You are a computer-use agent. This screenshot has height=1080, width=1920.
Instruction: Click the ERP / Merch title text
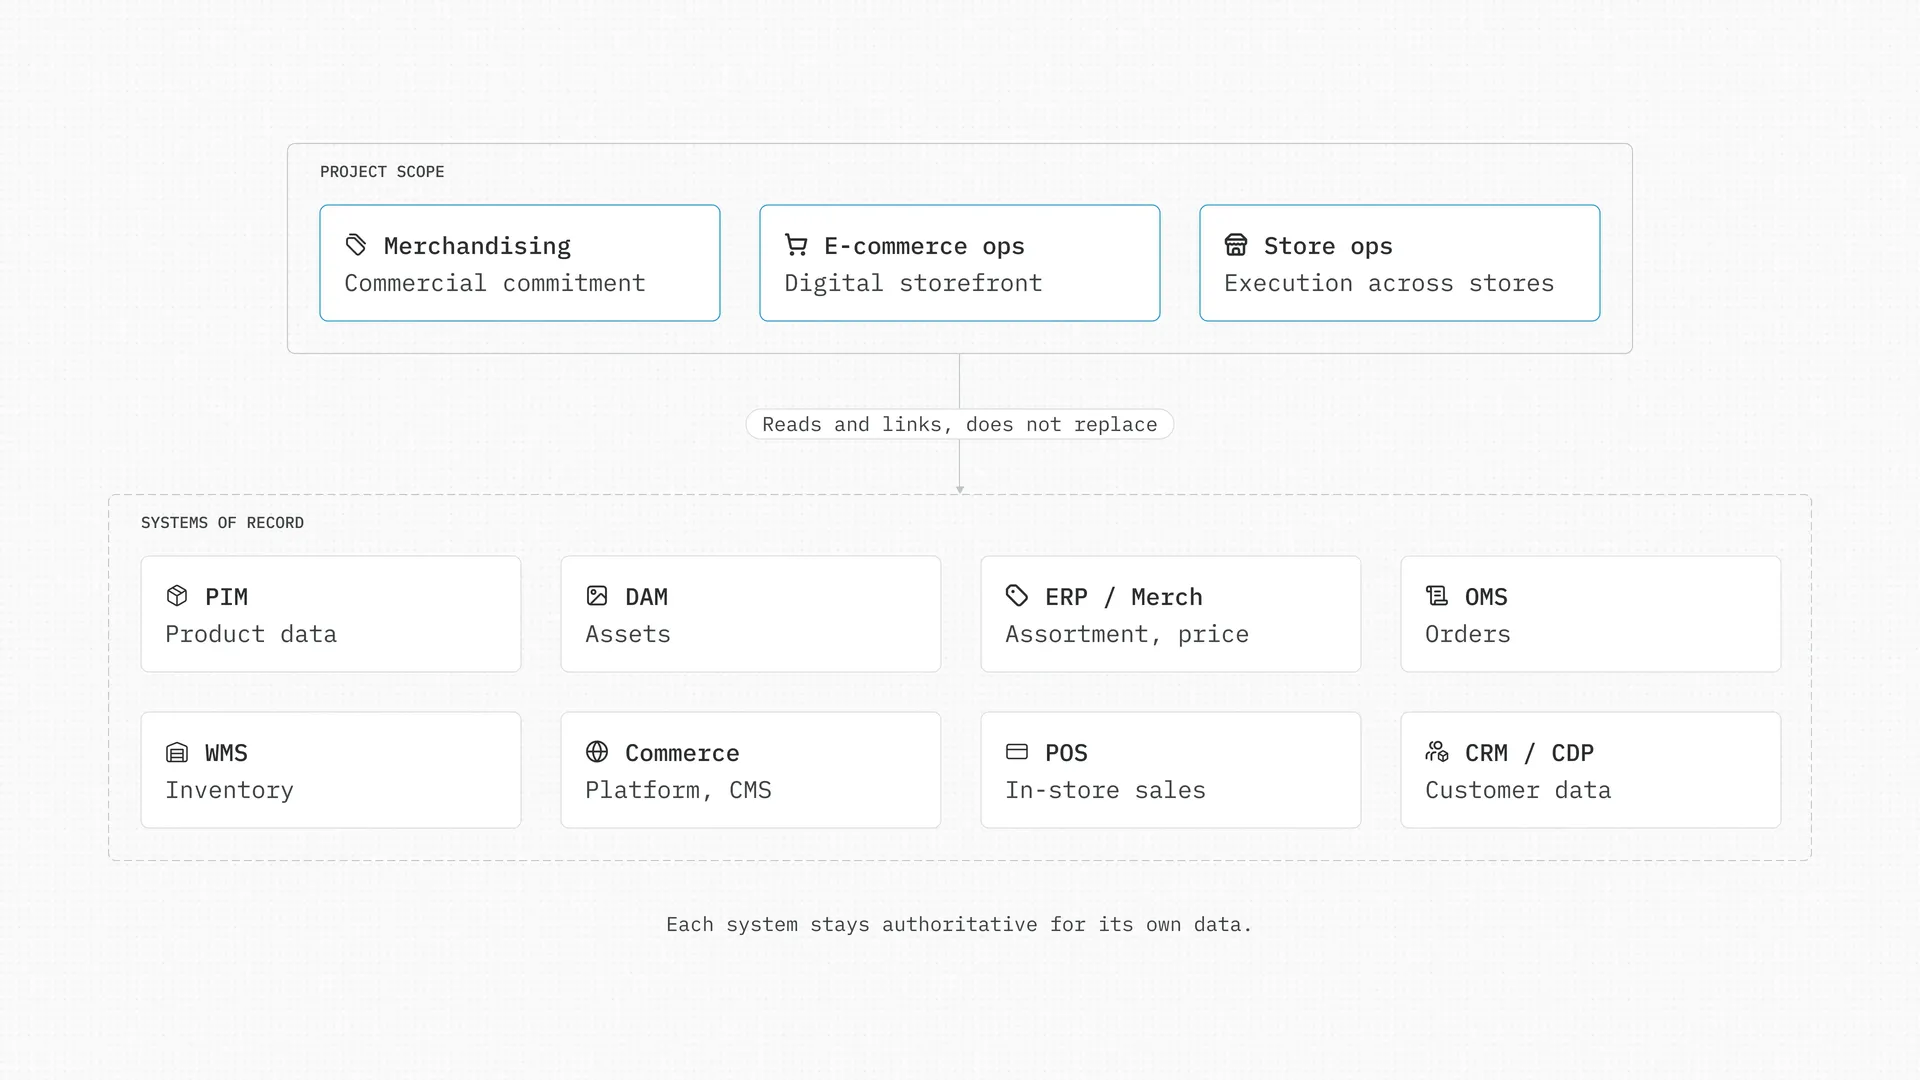(1124, 597)
